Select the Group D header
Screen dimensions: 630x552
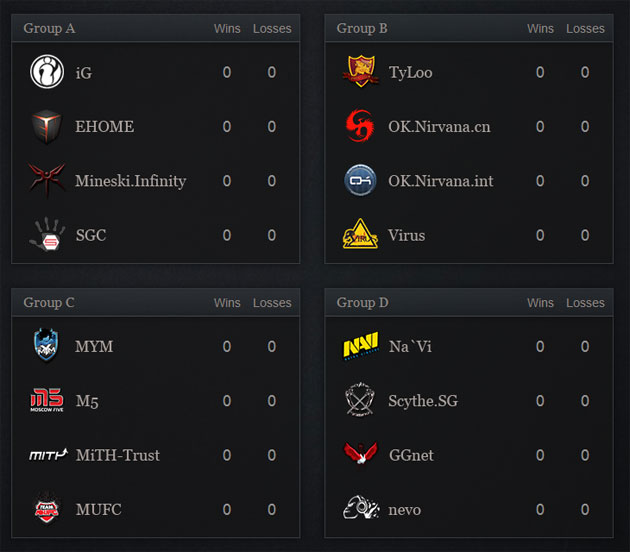coord(363,302)
